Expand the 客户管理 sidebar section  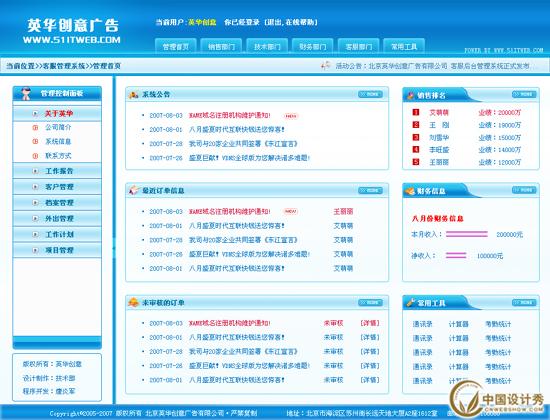(x=57, y=187)
